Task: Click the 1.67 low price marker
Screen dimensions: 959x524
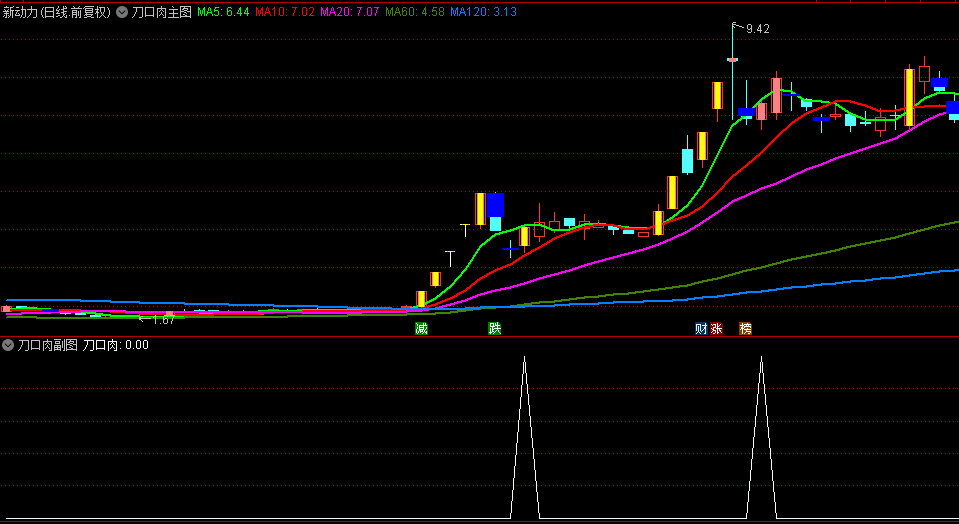Action: point(162,320)
